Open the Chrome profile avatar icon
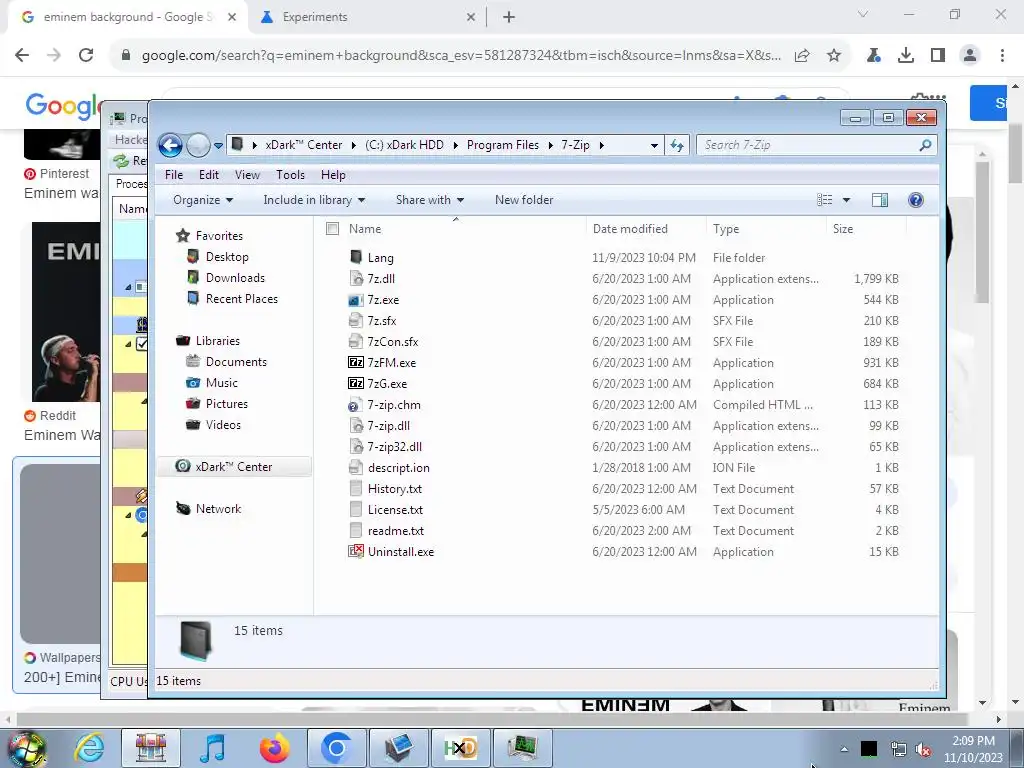This screenshot has width=1024, height=768. [x=970, y=56]
